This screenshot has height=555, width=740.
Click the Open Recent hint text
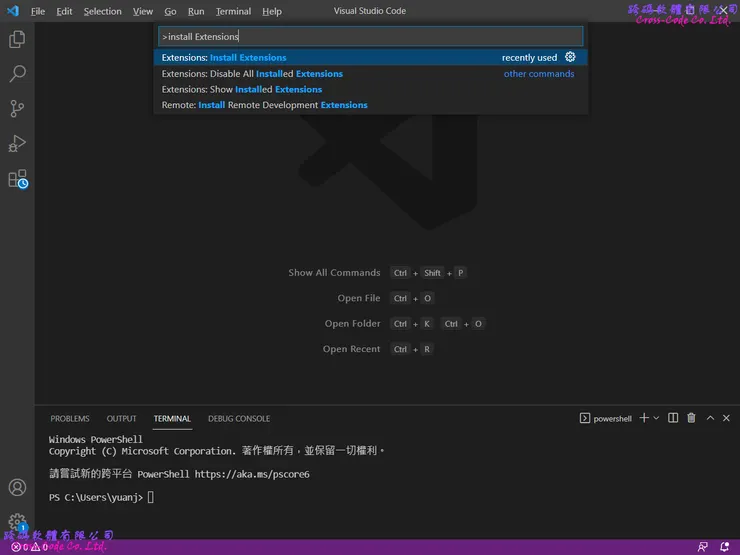[351, 349]
